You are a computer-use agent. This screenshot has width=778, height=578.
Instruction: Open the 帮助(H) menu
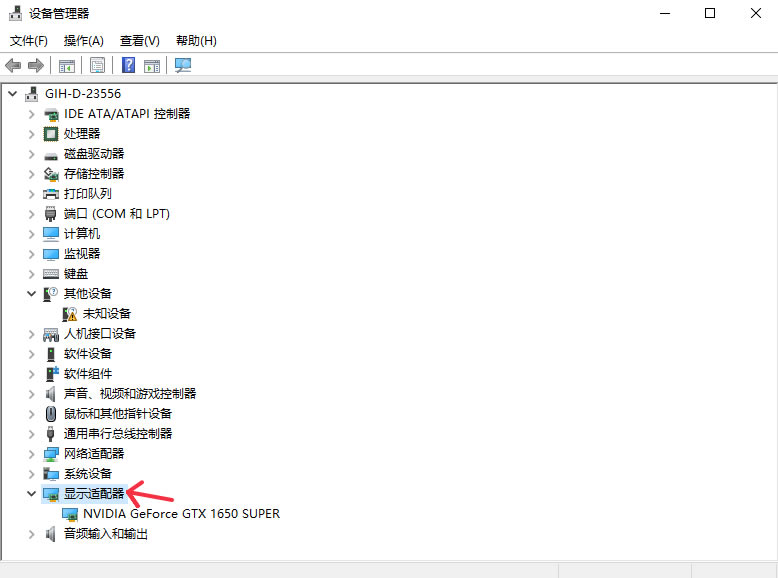pyautogui.click(x=196, y=41)
